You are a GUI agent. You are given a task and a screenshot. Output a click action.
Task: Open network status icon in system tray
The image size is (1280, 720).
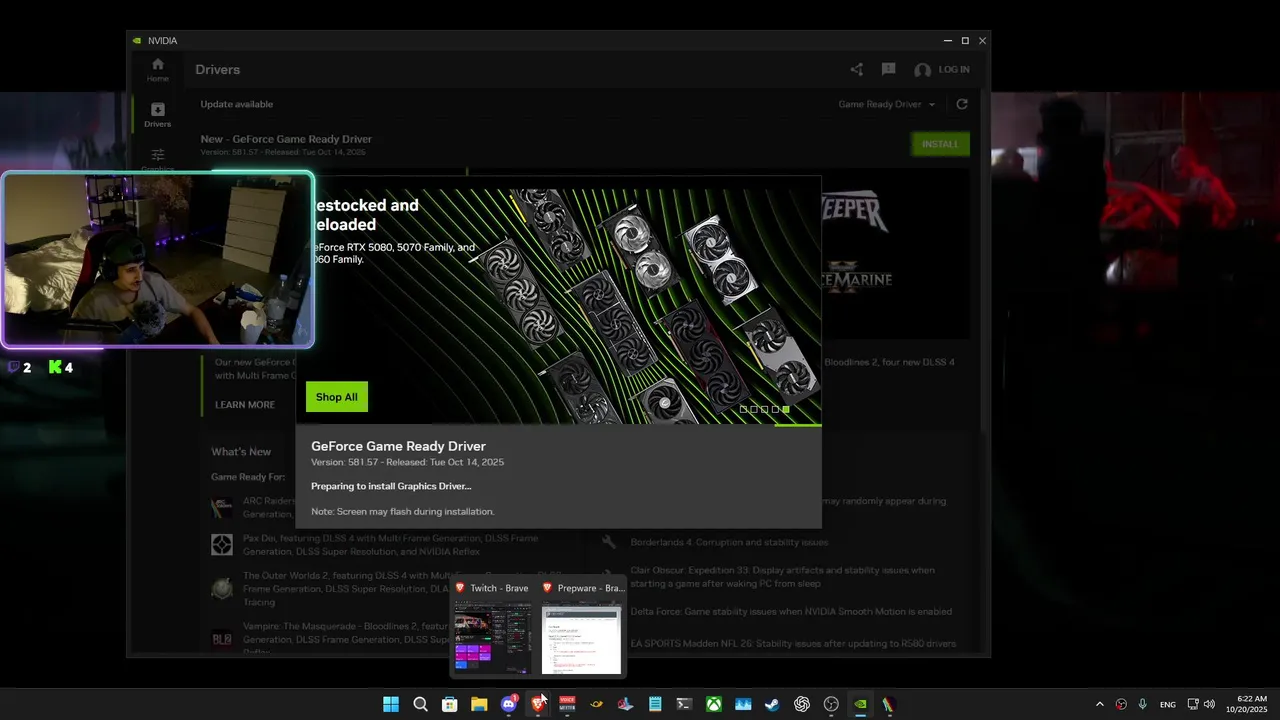[1193, 704]
